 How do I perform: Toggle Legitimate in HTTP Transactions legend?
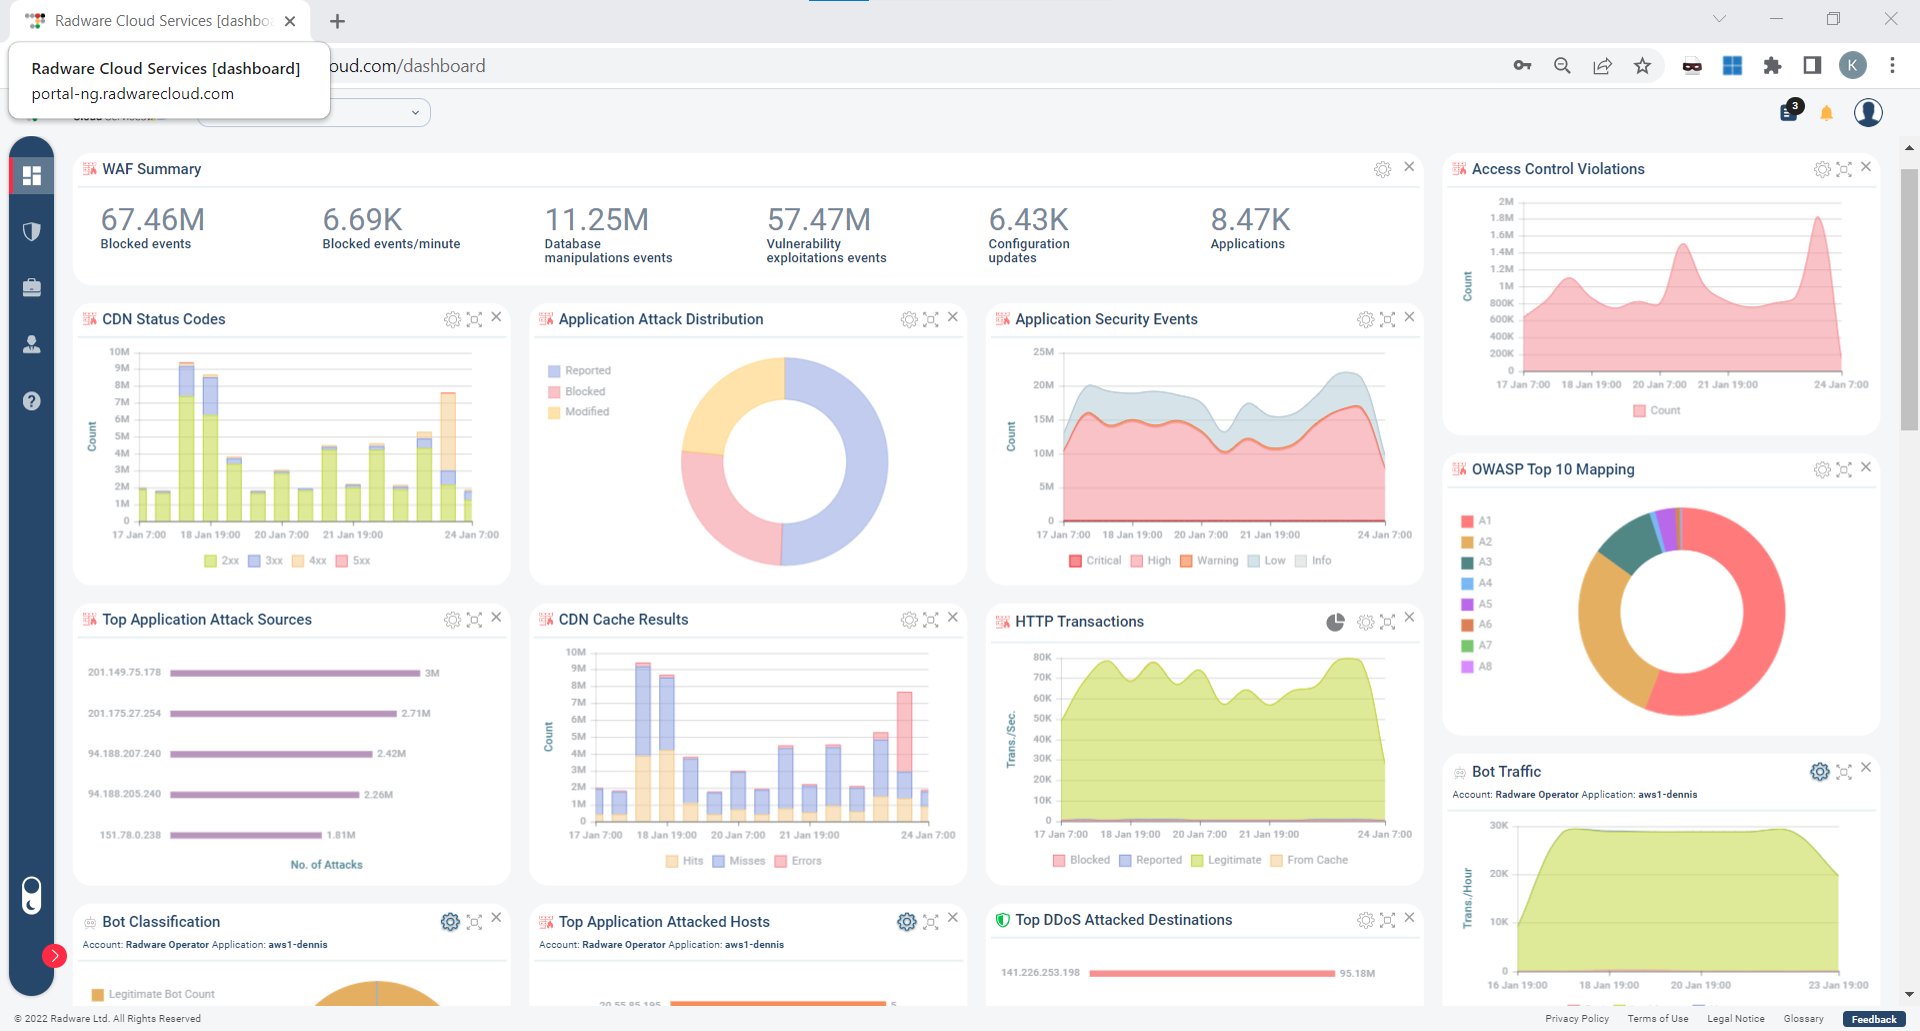point(1226,860)
